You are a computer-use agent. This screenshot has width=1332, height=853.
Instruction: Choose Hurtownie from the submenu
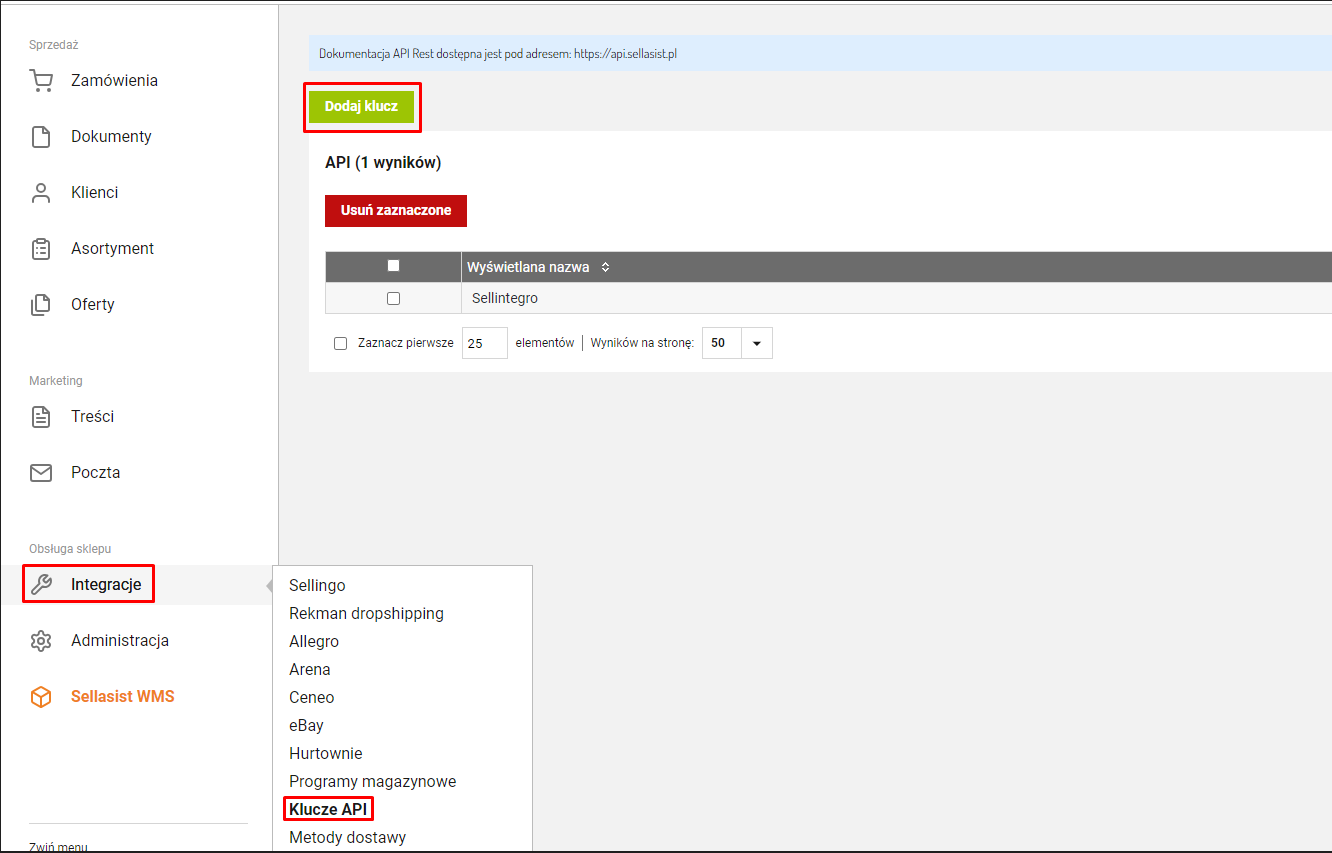(326, 753)
